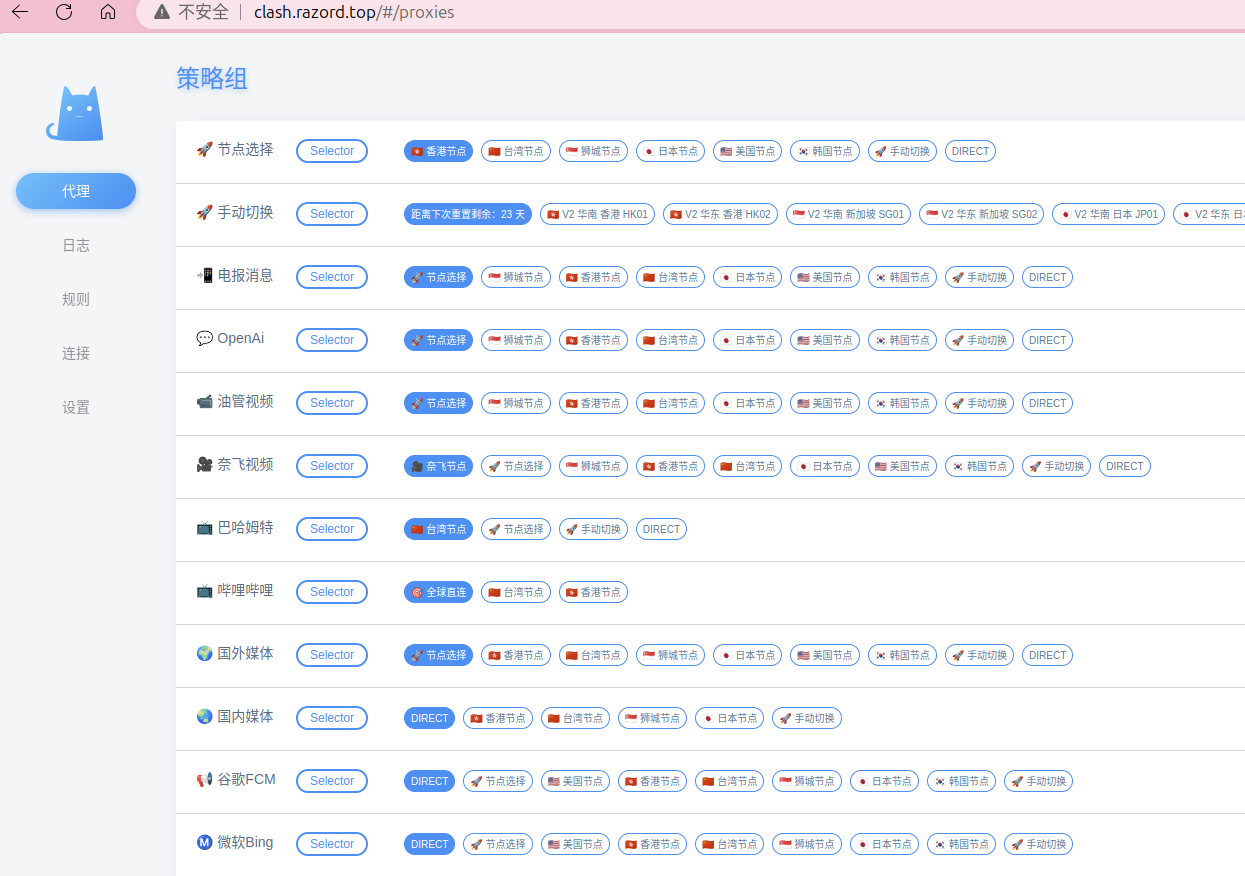Image resolution: width=1245 pixels, height=876 pixels.
Task: Click the insecure site warning icon
Action: (161, 12)
